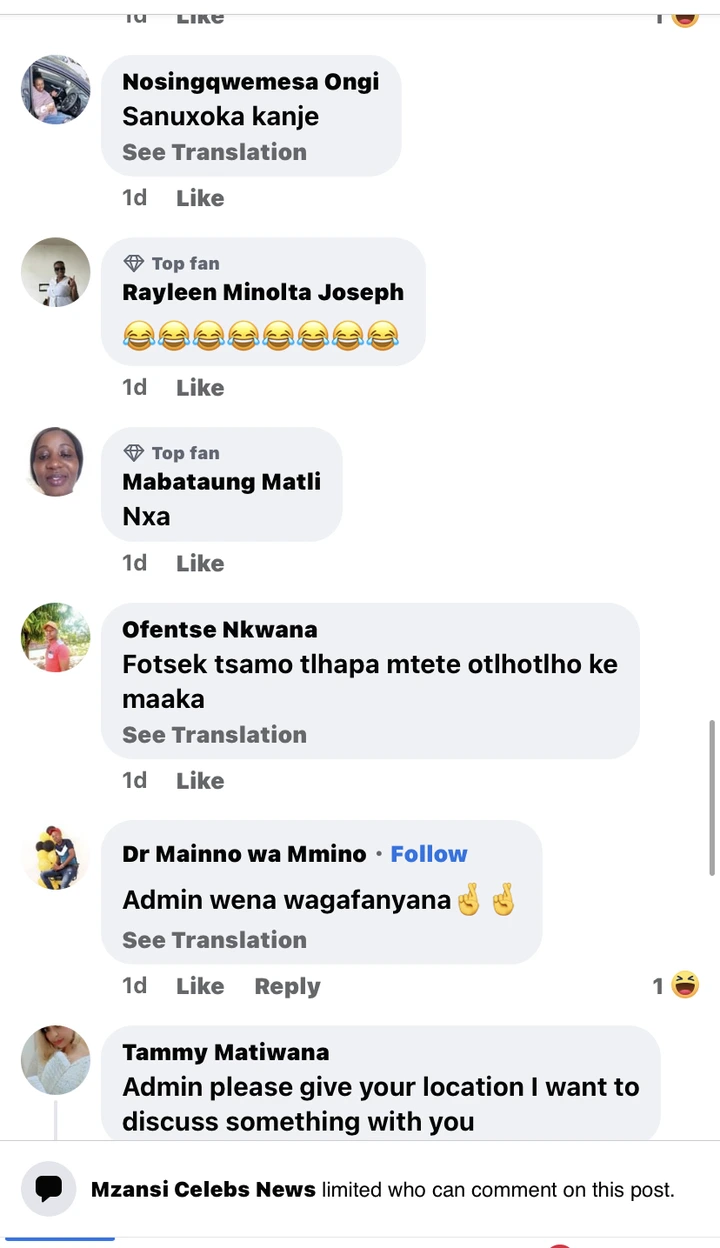This screenshot has height=1248, width=720.
Task: Like Rayleen Minolta Joseph's emoji comment
Action: click(x=200, y=388)
